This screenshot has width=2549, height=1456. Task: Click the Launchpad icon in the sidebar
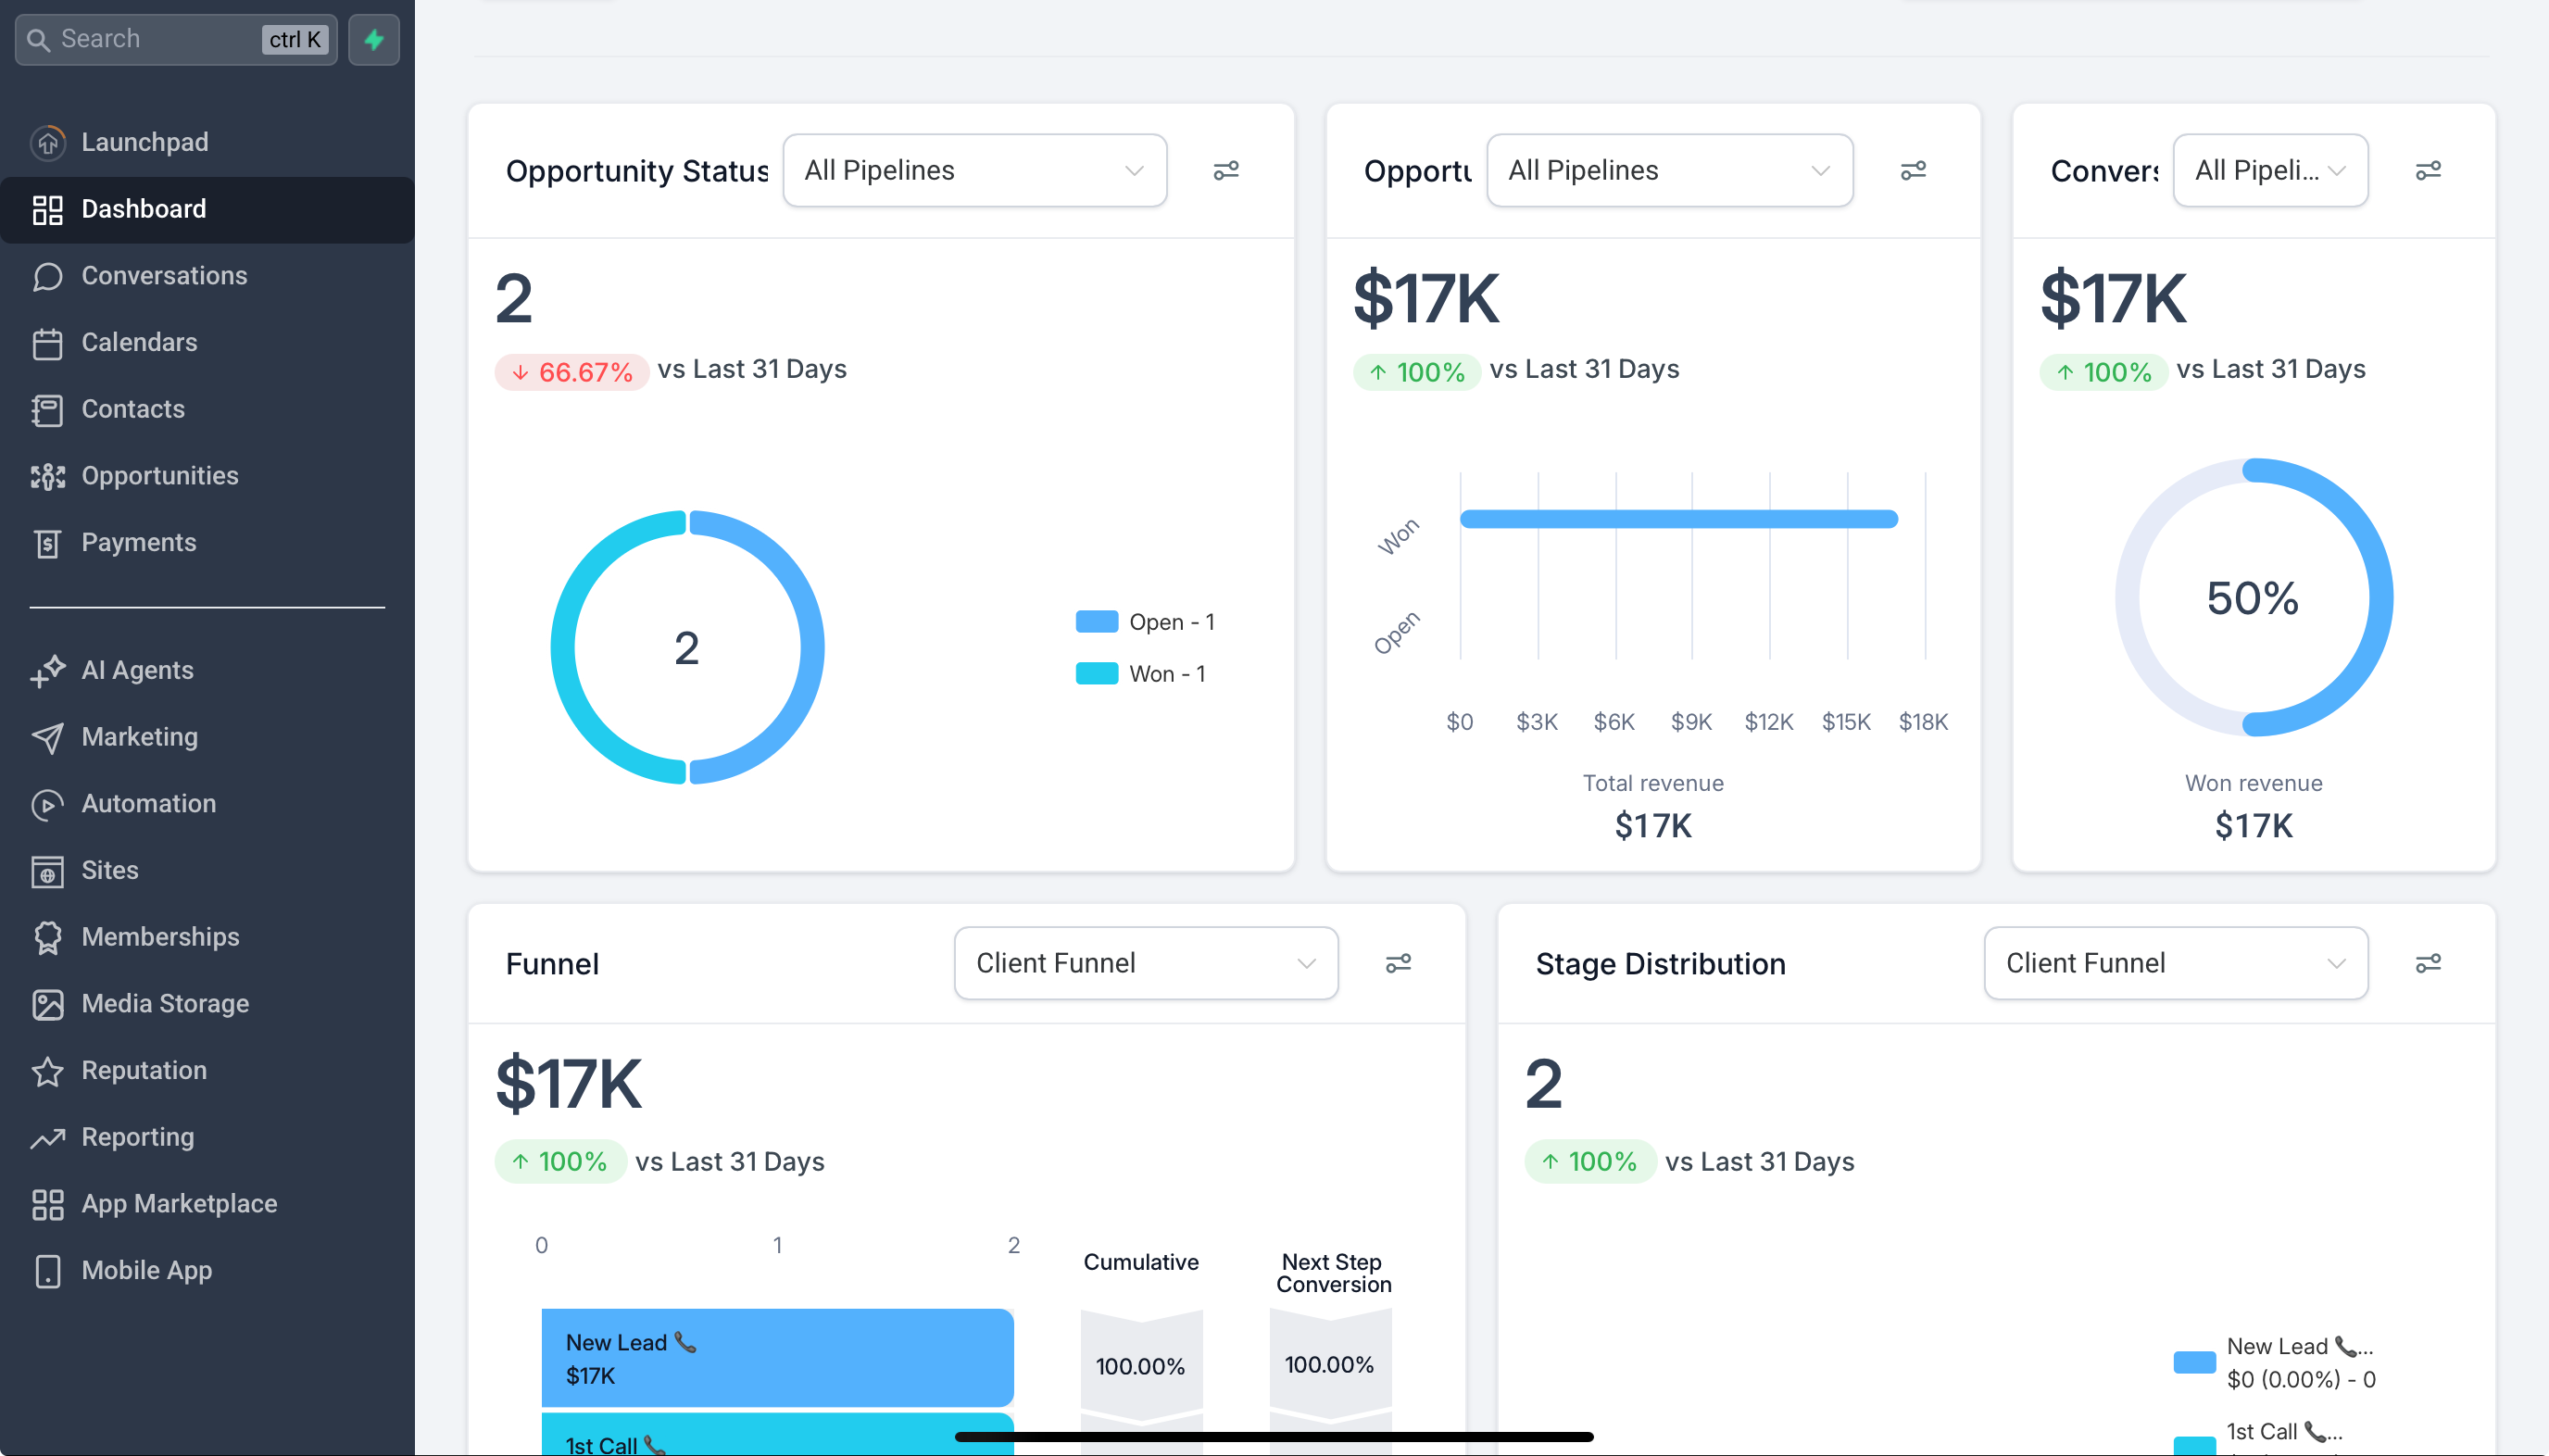pos(47,142)
